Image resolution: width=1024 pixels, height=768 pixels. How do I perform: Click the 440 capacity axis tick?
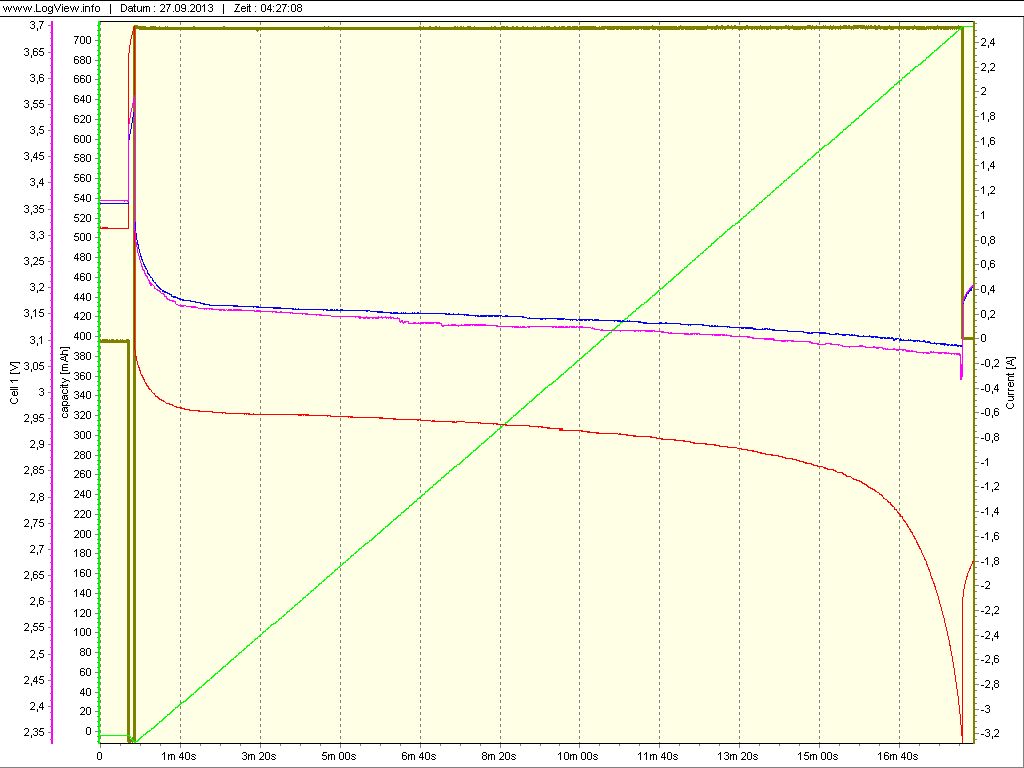(83, 297)
